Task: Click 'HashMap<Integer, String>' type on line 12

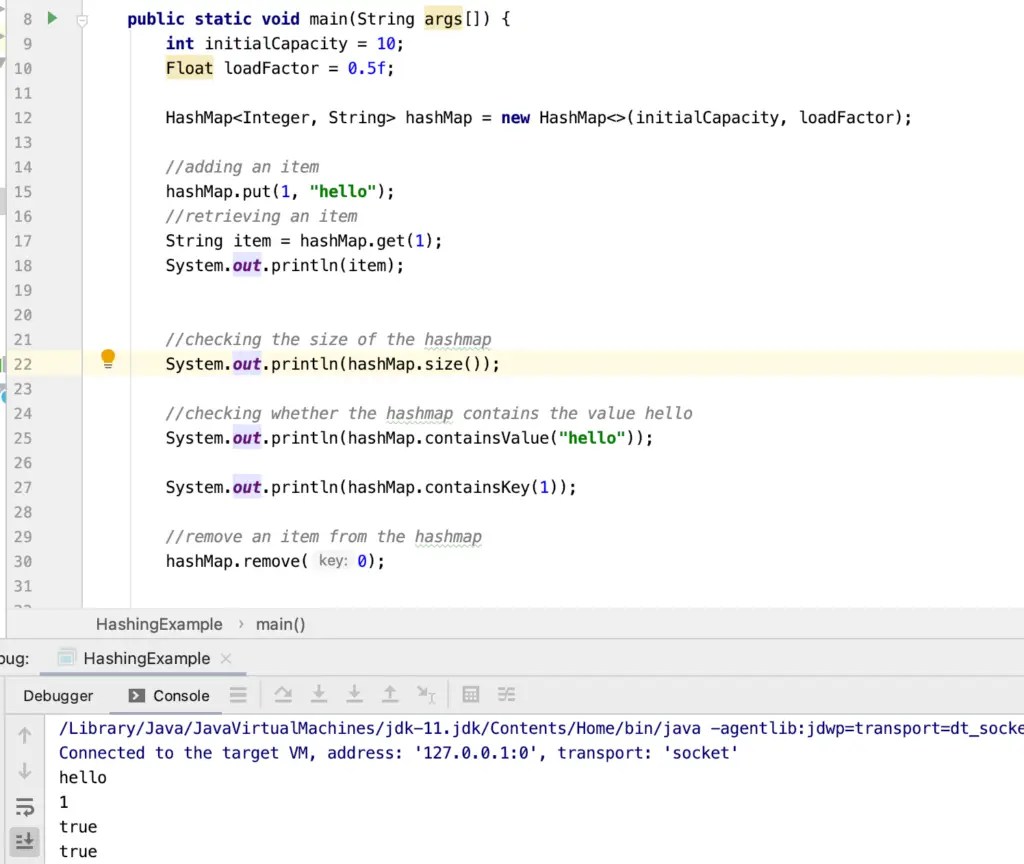Action: coord(280,118)
